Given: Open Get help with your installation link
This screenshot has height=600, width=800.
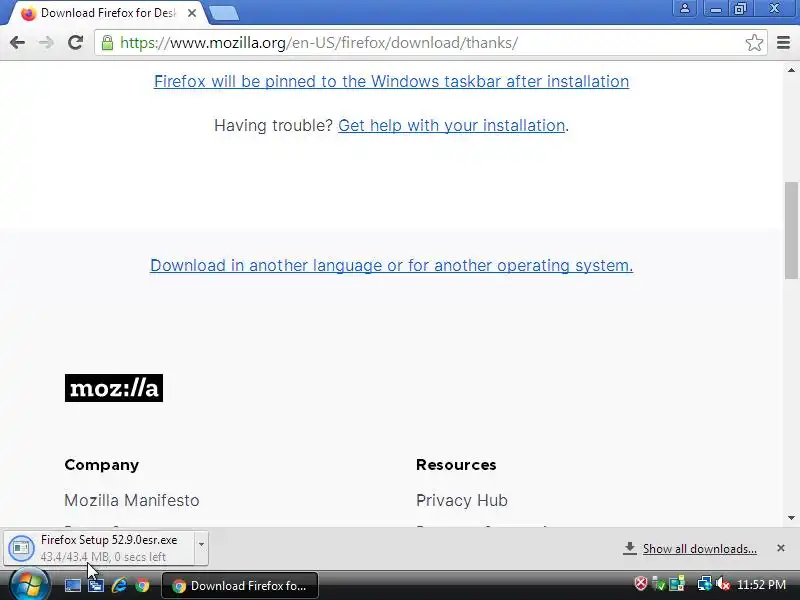Looking at the screenshot, I should [x=452, y=126].
